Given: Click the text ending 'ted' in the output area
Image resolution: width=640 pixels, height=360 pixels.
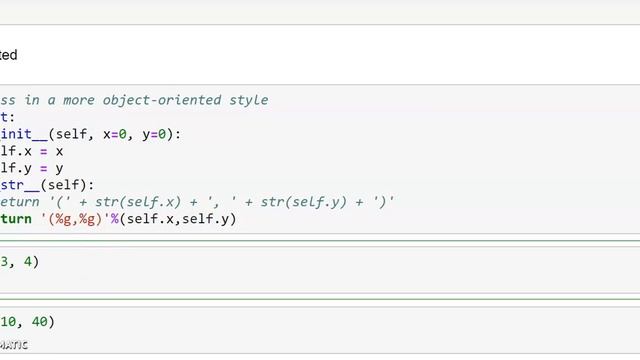Looking at the screenshot, I should point(9,55).
